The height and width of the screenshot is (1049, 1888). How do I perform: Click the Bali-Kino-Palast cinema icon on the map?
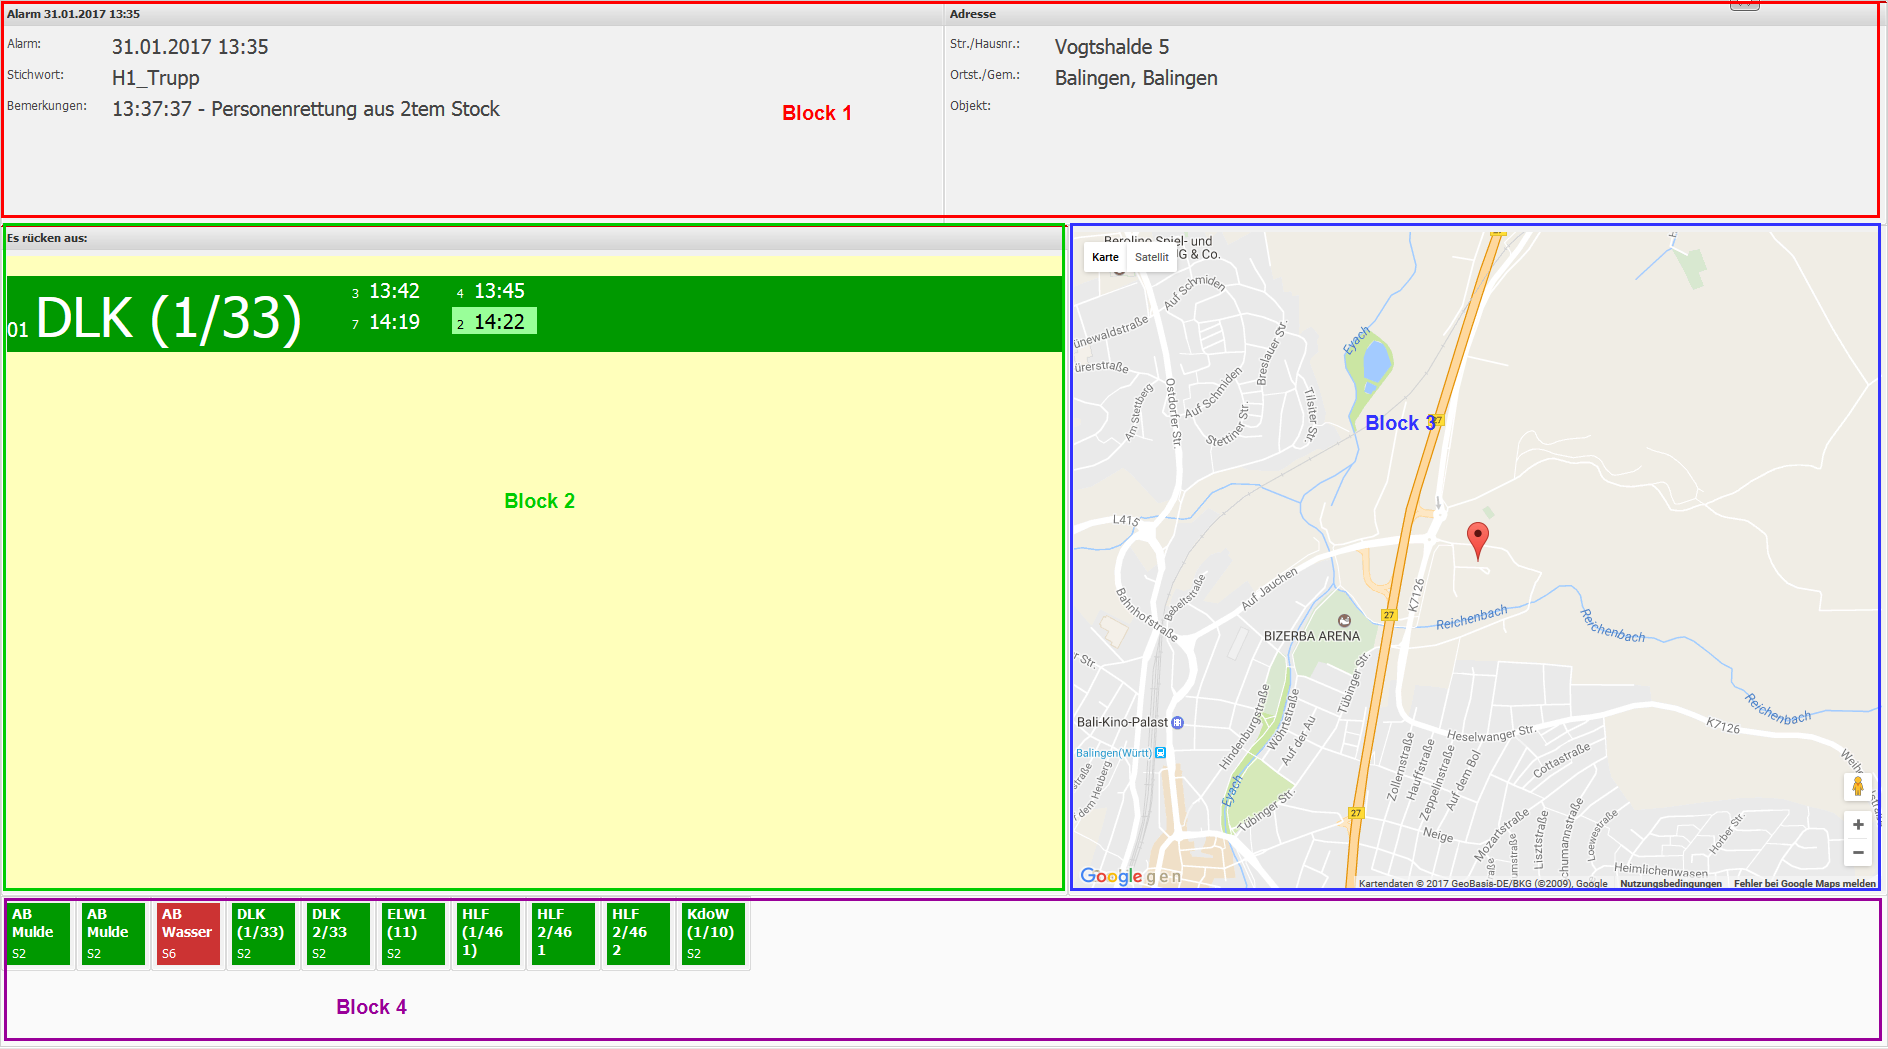pyautogui.click(x=1178, y=722)
